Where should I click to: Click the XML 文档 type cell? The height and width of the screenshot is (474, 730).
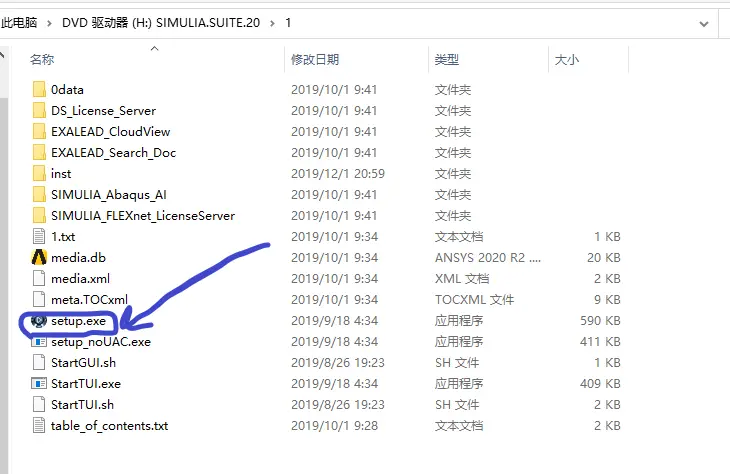462,278
